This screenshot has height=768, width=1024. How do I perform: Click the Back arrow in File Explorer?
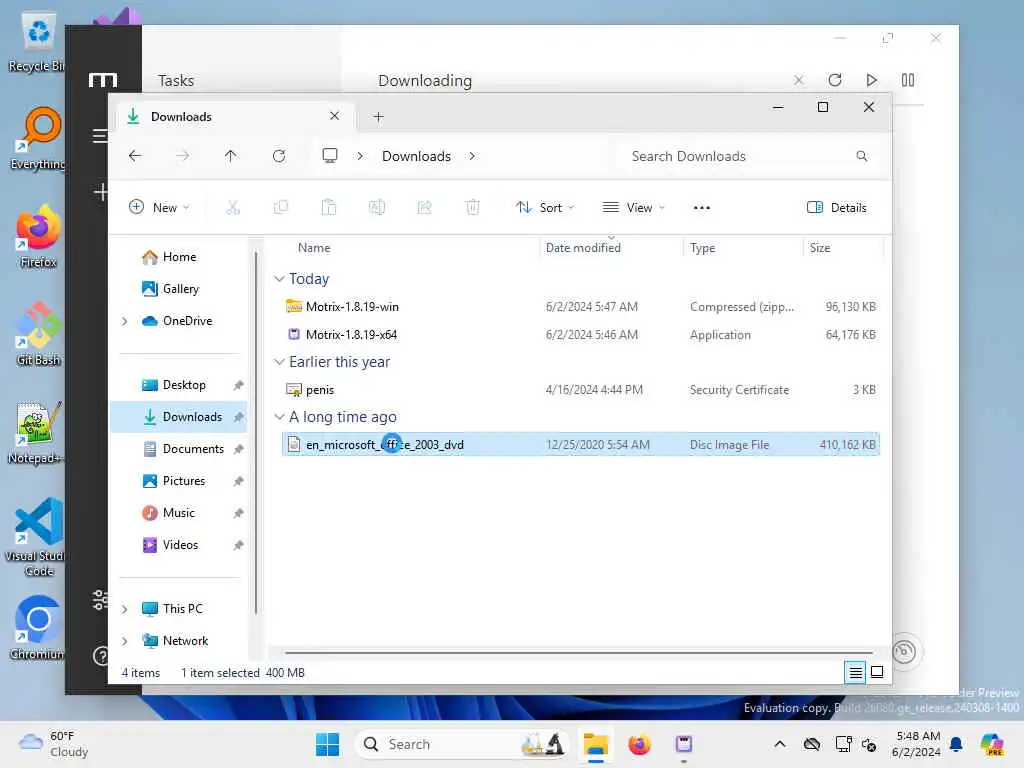pos(135,156)
